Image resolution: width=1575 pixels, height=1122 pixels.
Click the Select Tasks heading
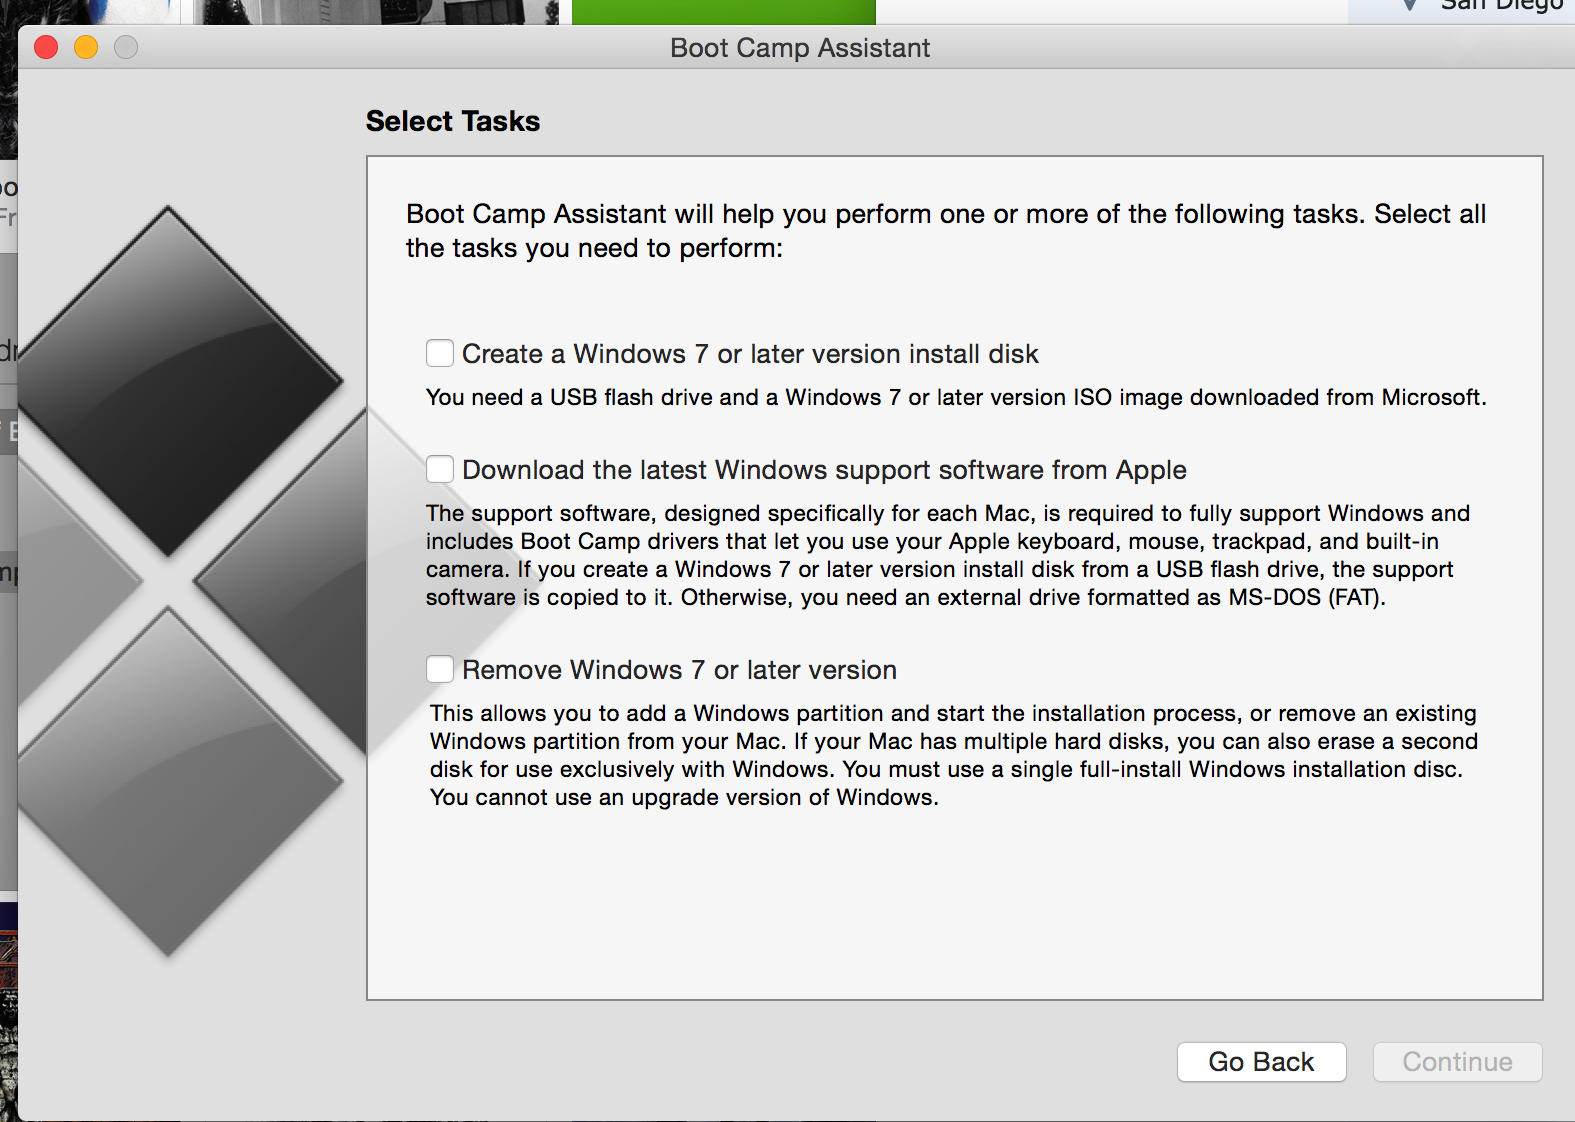[x=453, y=121]
